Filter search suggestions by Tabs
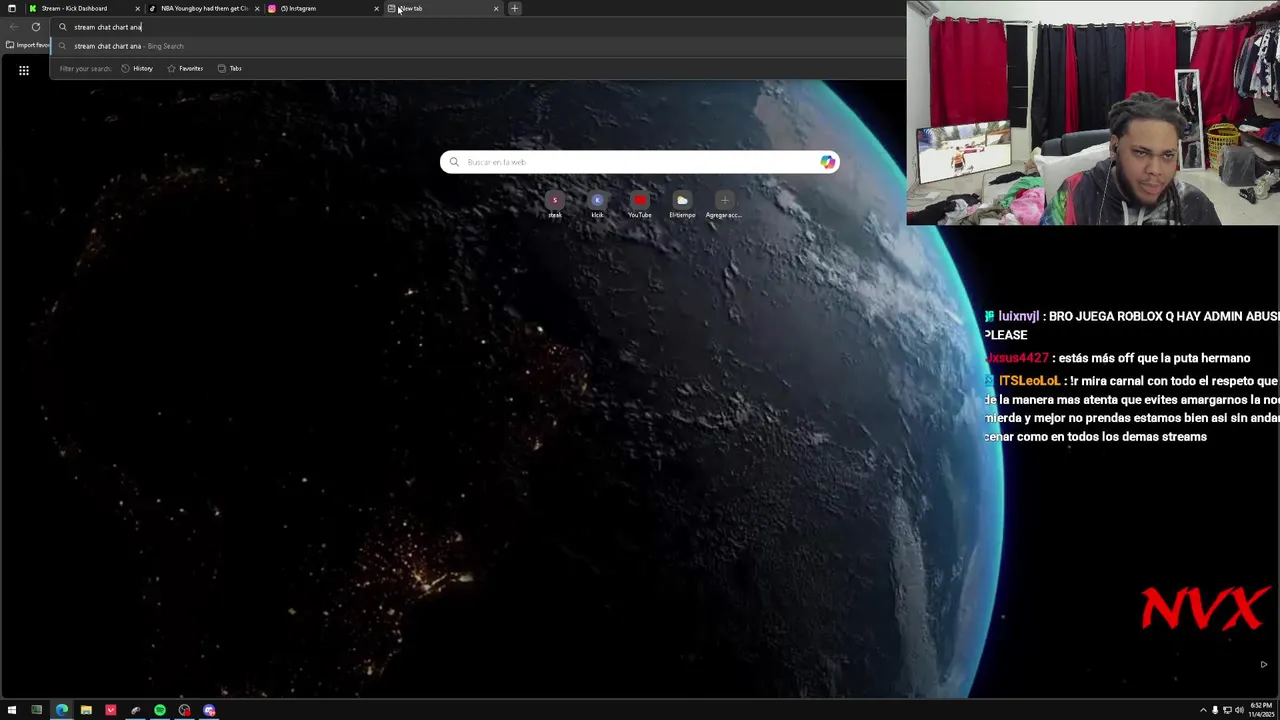1280x720 pixels. click(x=230, y=68)
